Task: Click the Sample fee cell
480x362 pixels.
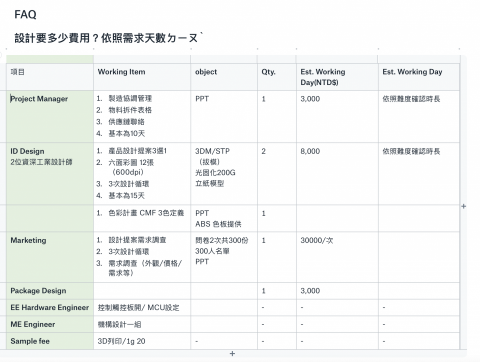Action: (50, 341)
